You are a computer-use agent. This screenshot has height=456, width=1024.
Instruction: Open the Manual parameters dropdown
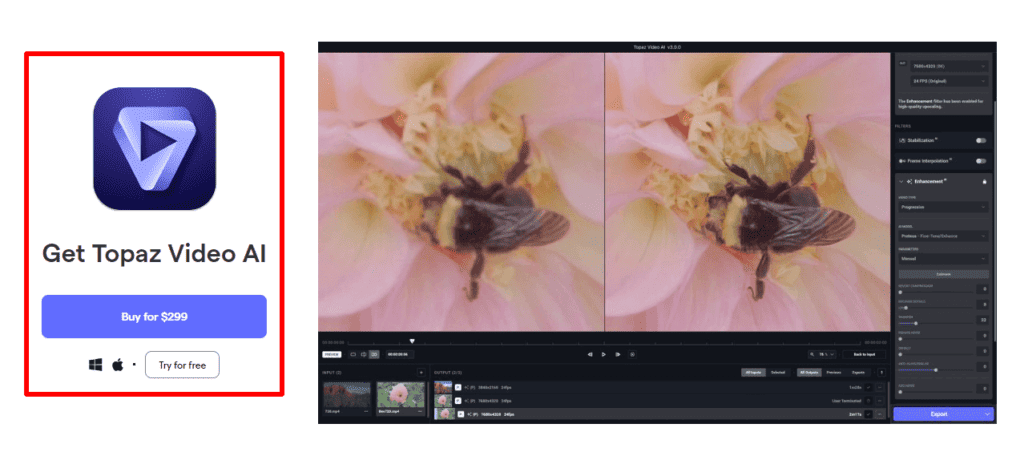pos(944,259)
